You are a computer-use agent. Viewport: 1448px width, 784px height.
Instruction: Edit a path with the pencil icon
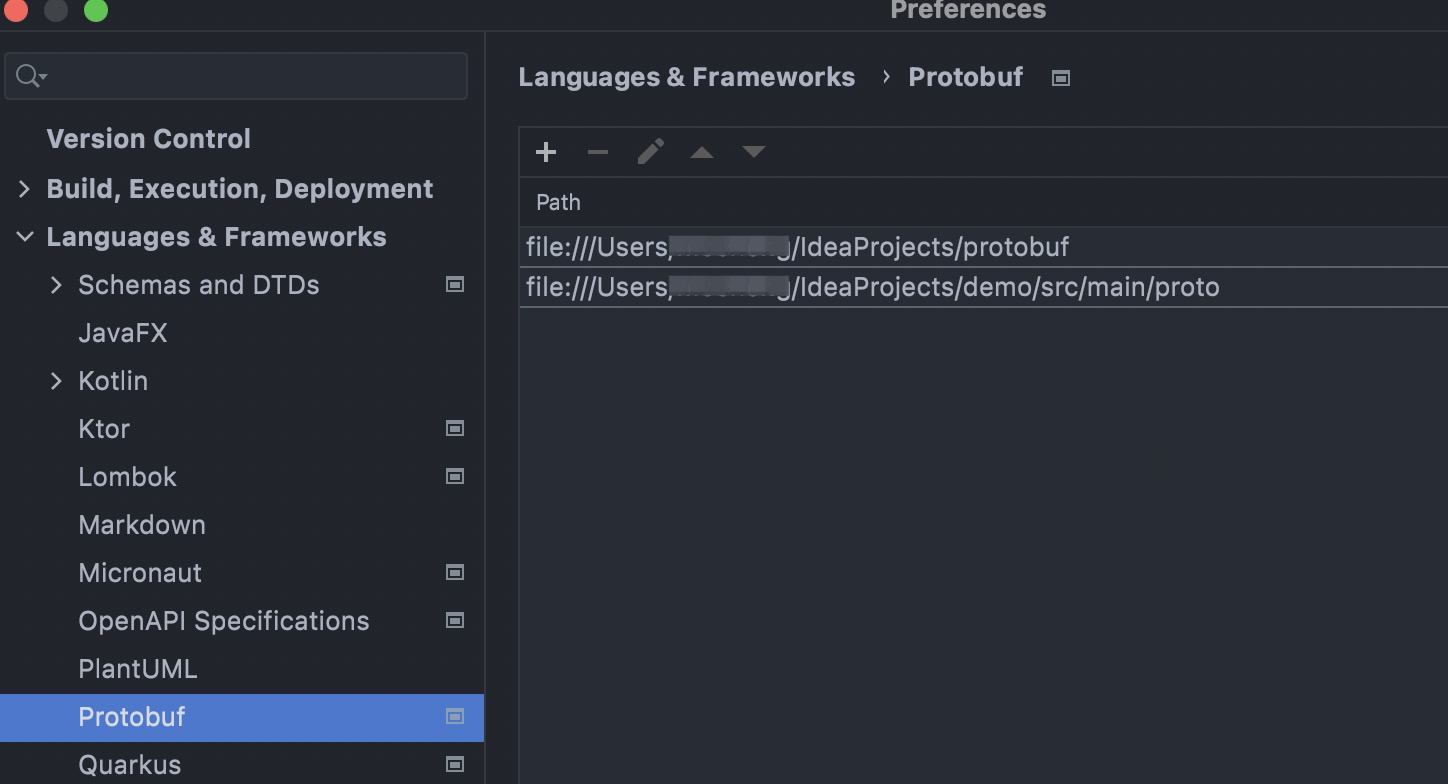click(x=650, y=152)
